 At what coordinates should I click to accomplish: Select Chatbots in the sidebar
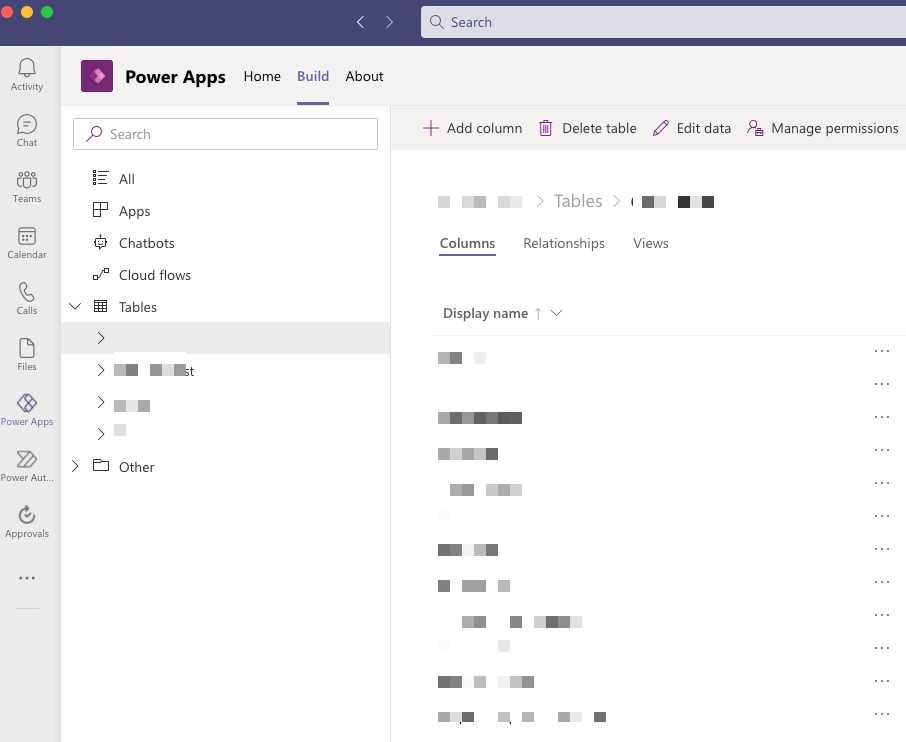146,242
